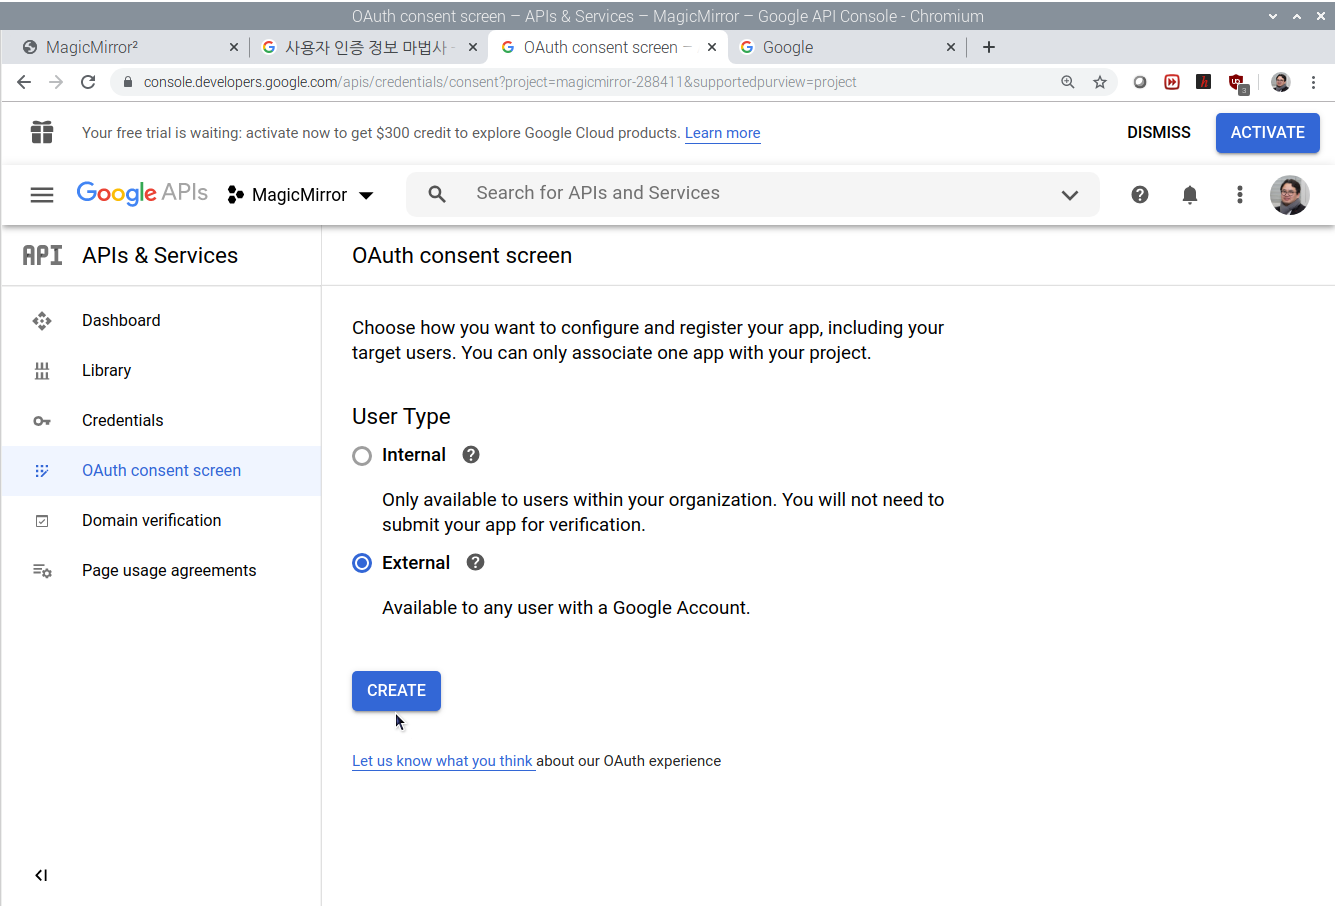Collapse the sidebar with the bottom arrow
The image size is (1335, 908).
point(41,875)
